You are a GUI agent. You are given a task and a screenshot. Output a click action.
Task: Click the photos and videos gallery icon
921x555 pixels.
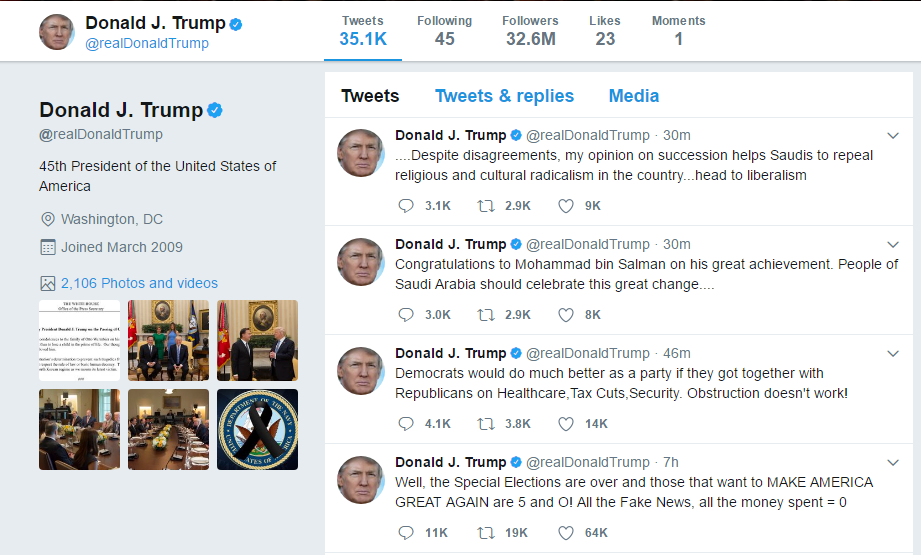point(47,283)
